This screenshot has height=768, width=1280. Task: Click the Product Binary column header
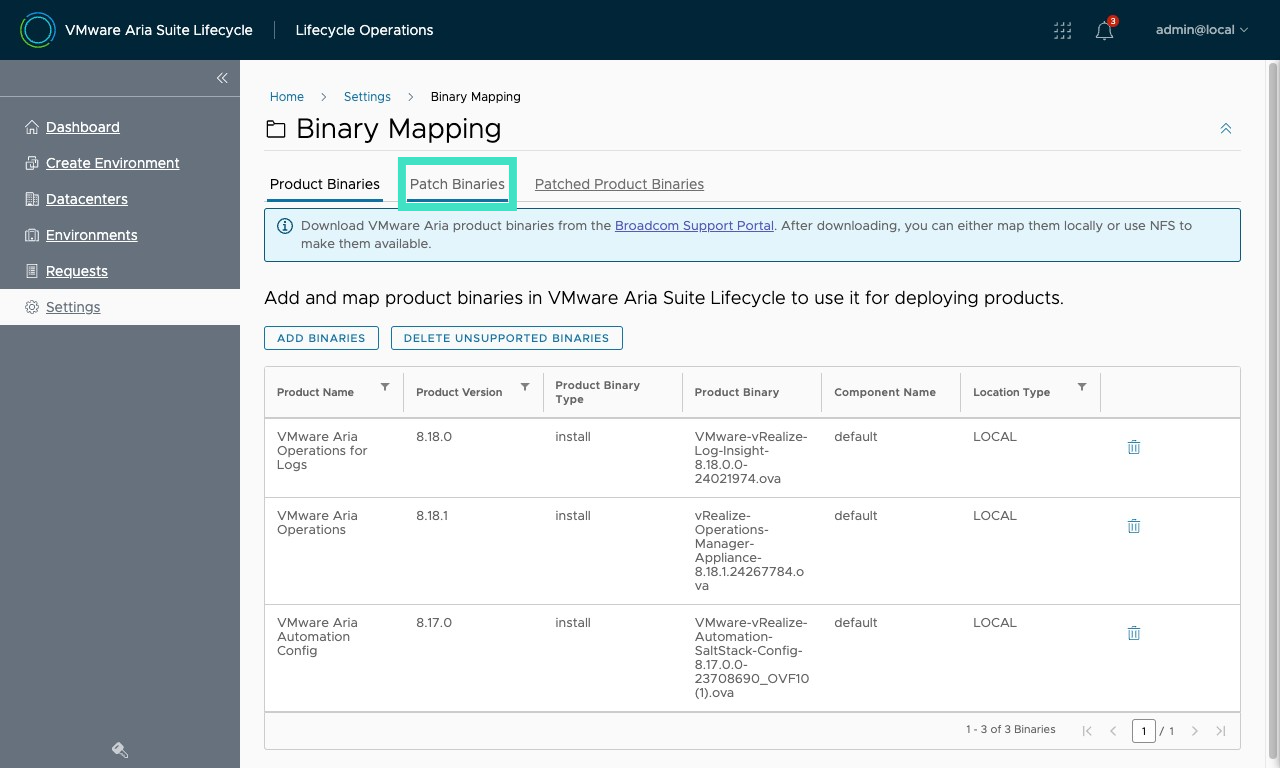coord(737,392)
